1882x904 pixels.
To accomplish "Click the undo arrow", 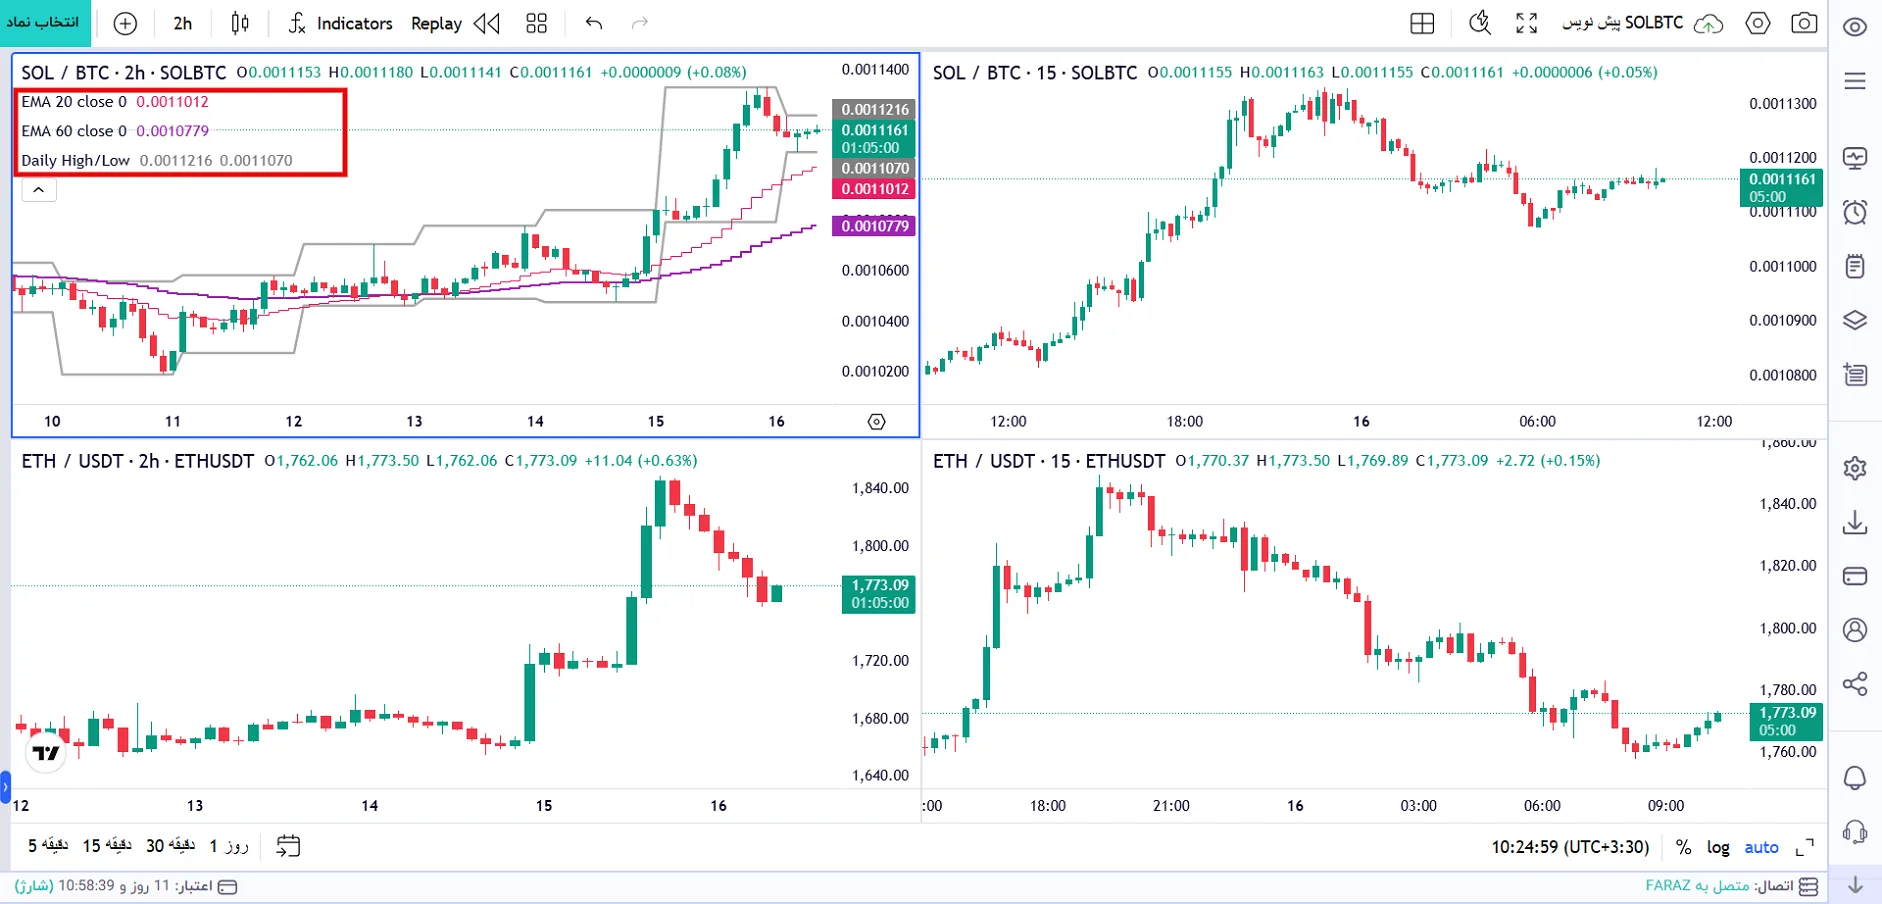I will 594,23.
